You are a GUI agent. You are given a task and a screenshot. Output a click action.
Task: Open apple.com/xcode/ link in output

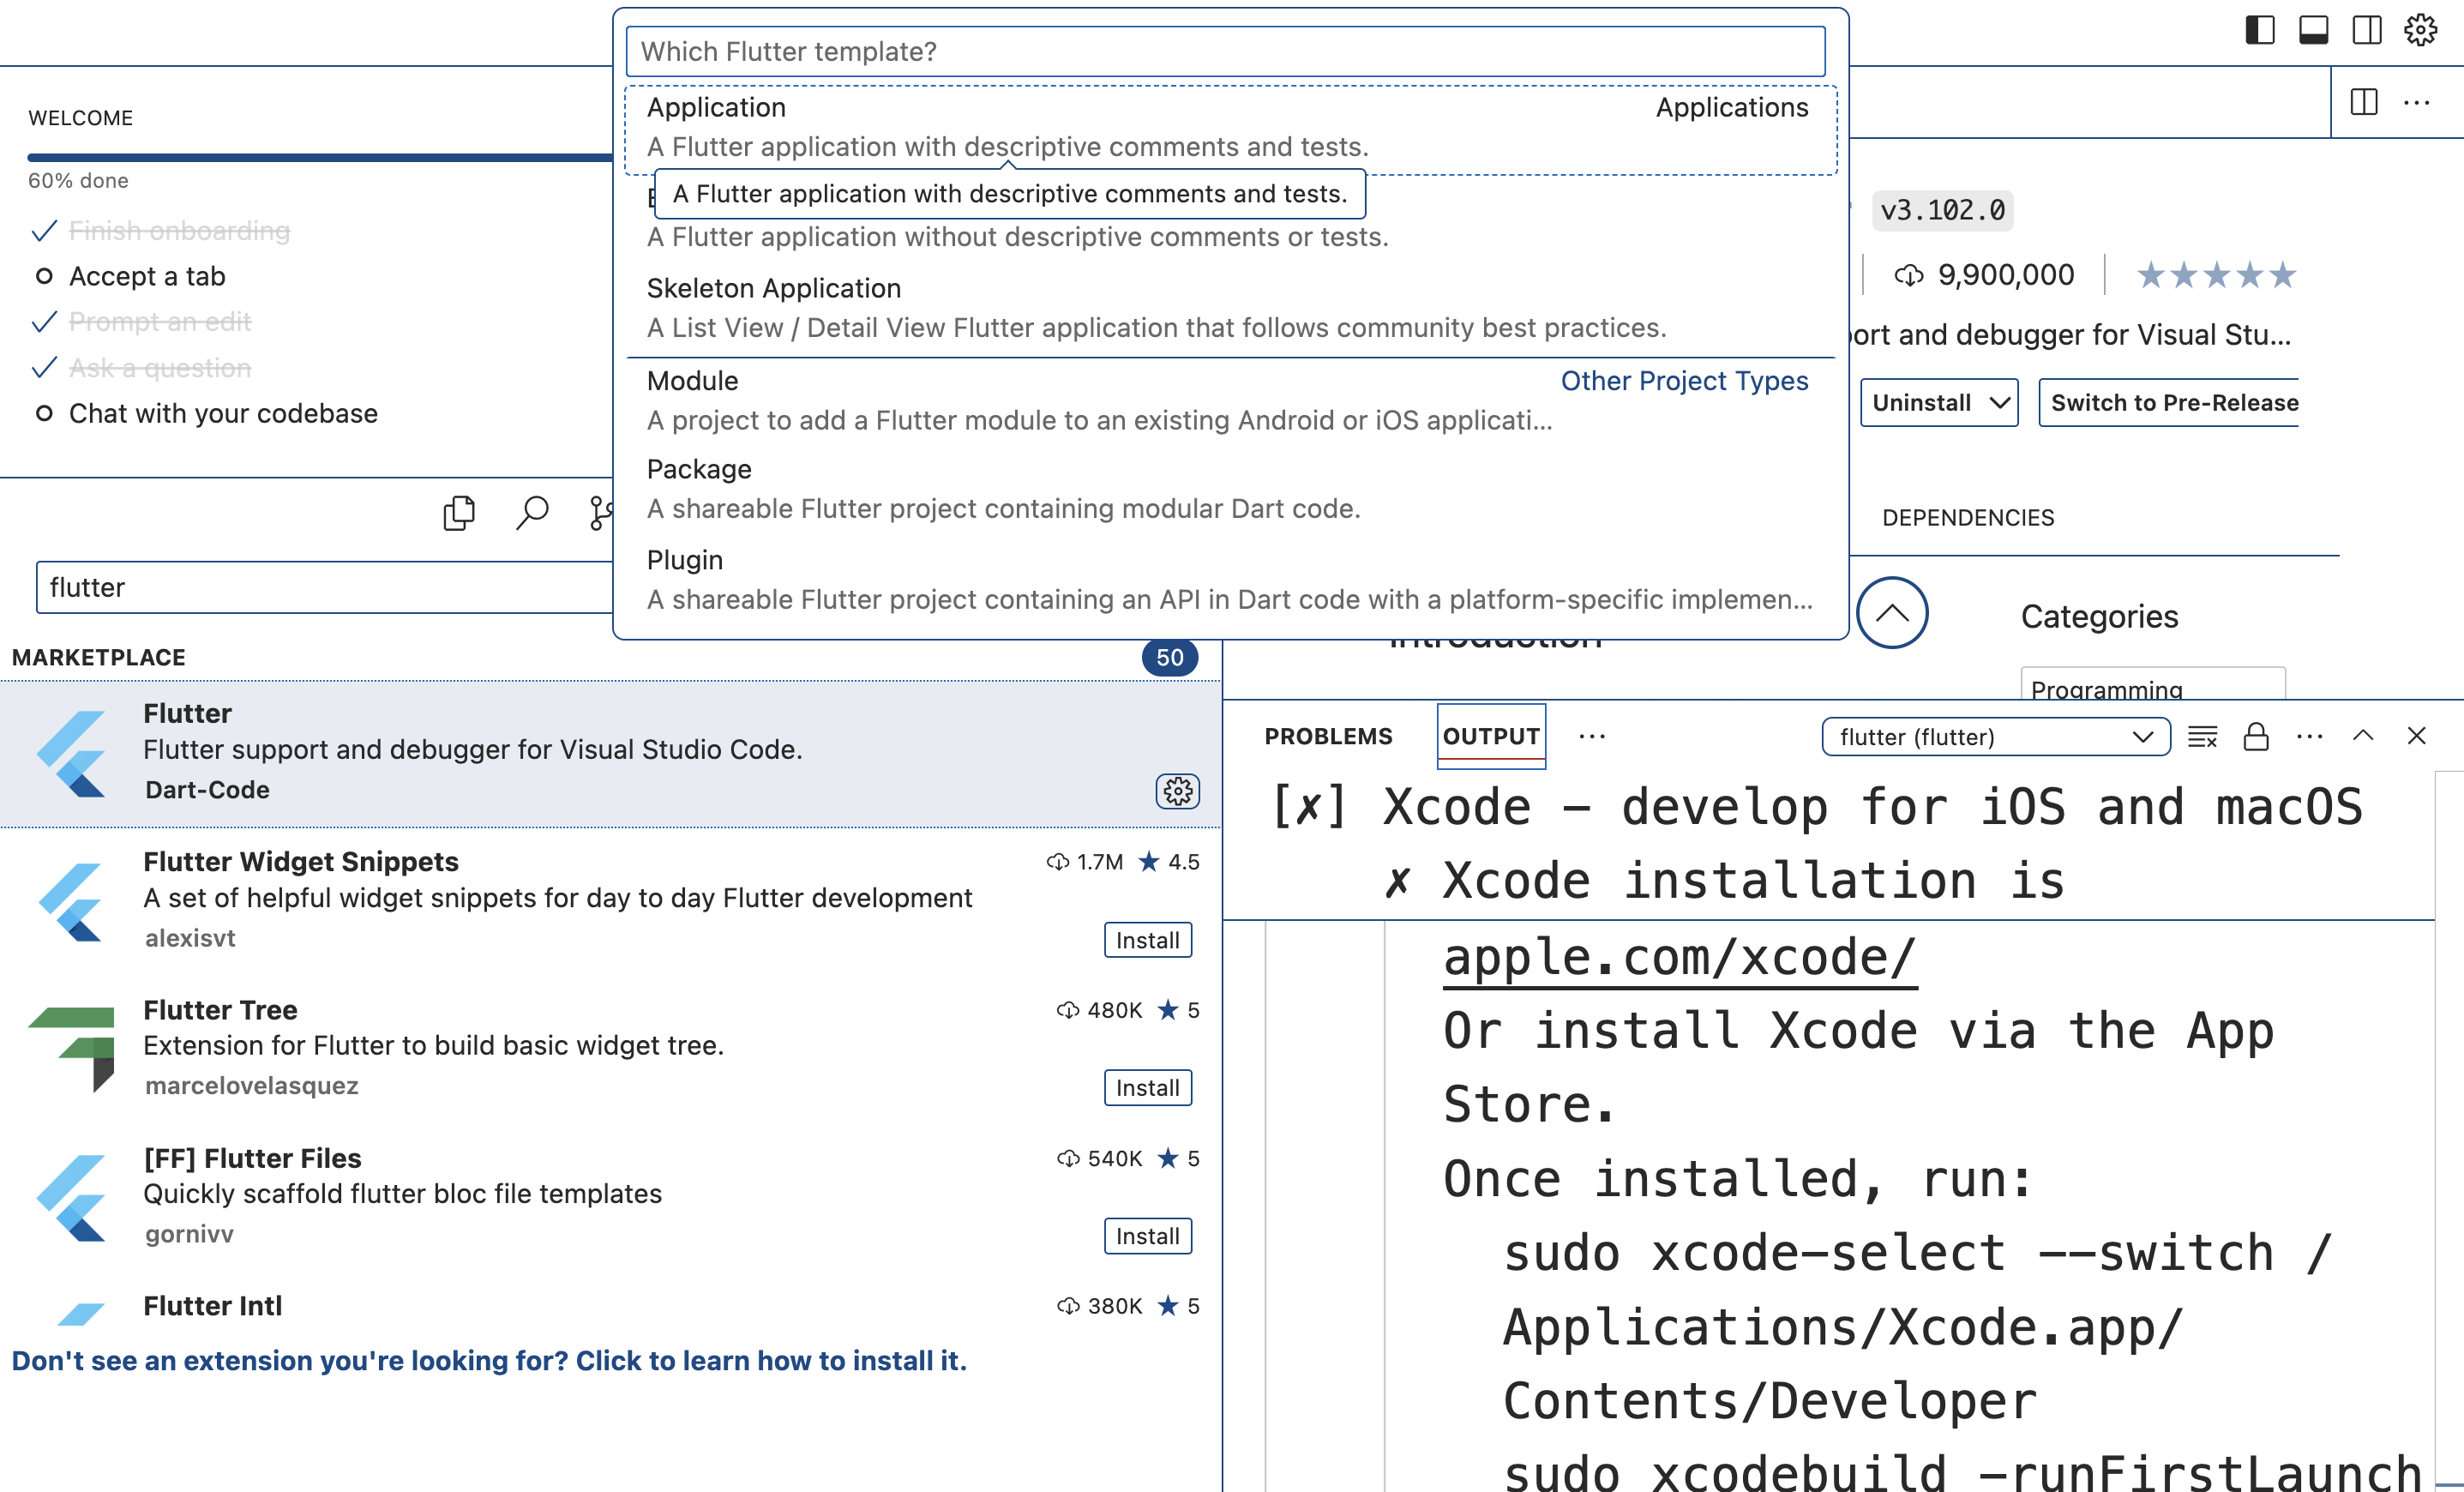(x=1680, y=957)
